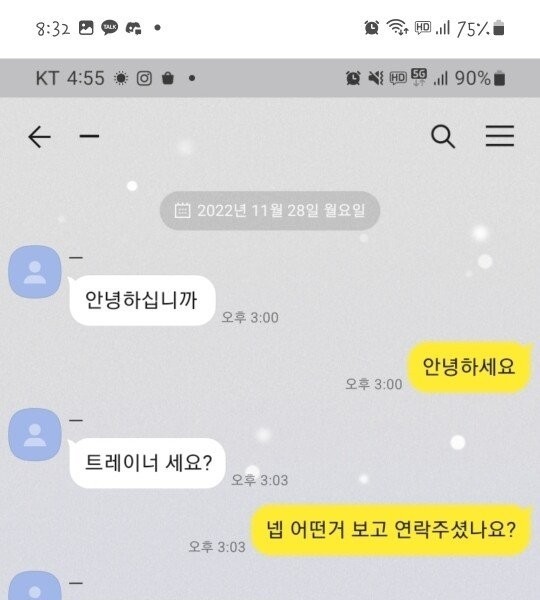540x600 pixels.
Task: Open the 2022년 11월 28일 월요일 date badge
Action: 270,210
